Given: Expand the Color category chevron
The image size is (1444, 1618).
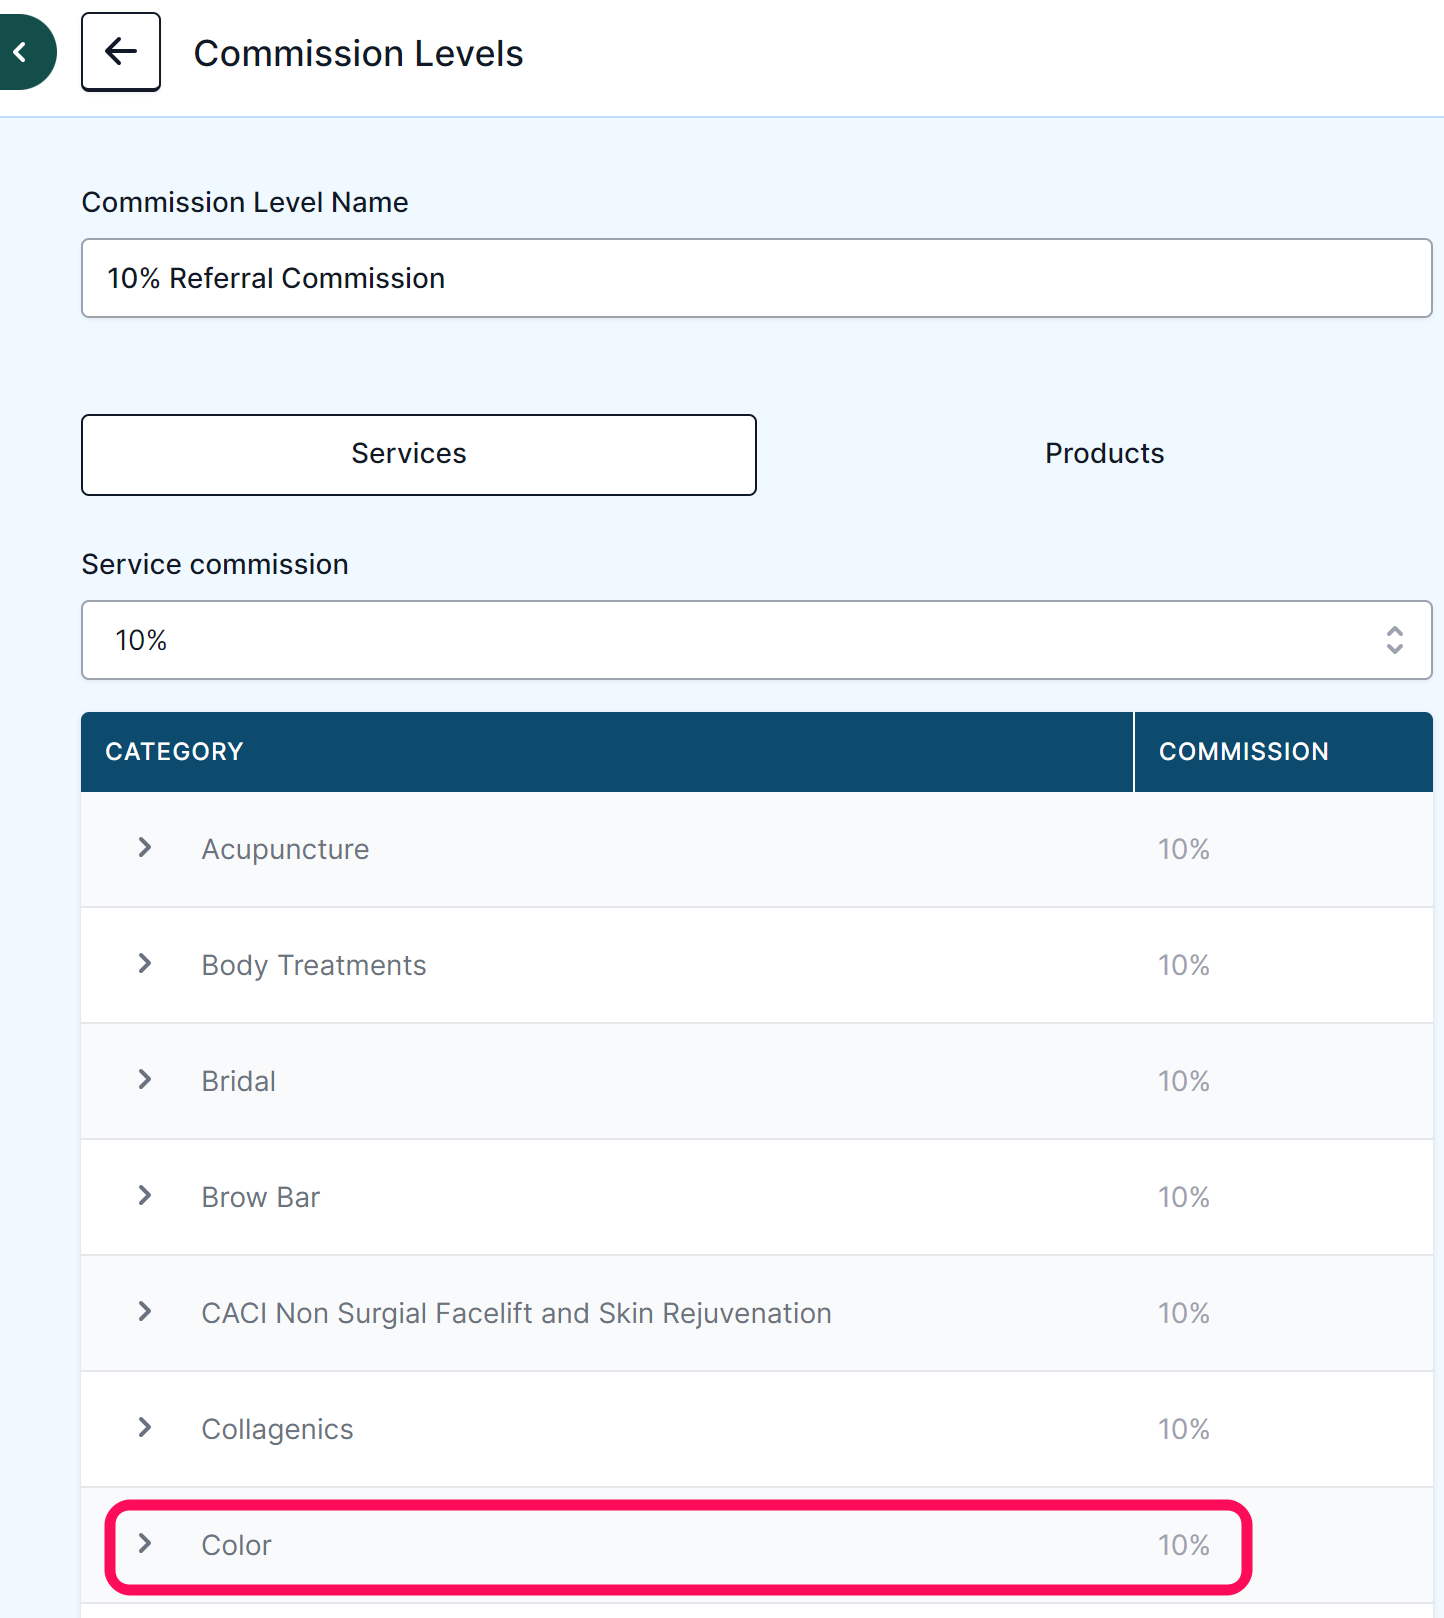Looking at the screenshot, I should [x=145, y=1544].
